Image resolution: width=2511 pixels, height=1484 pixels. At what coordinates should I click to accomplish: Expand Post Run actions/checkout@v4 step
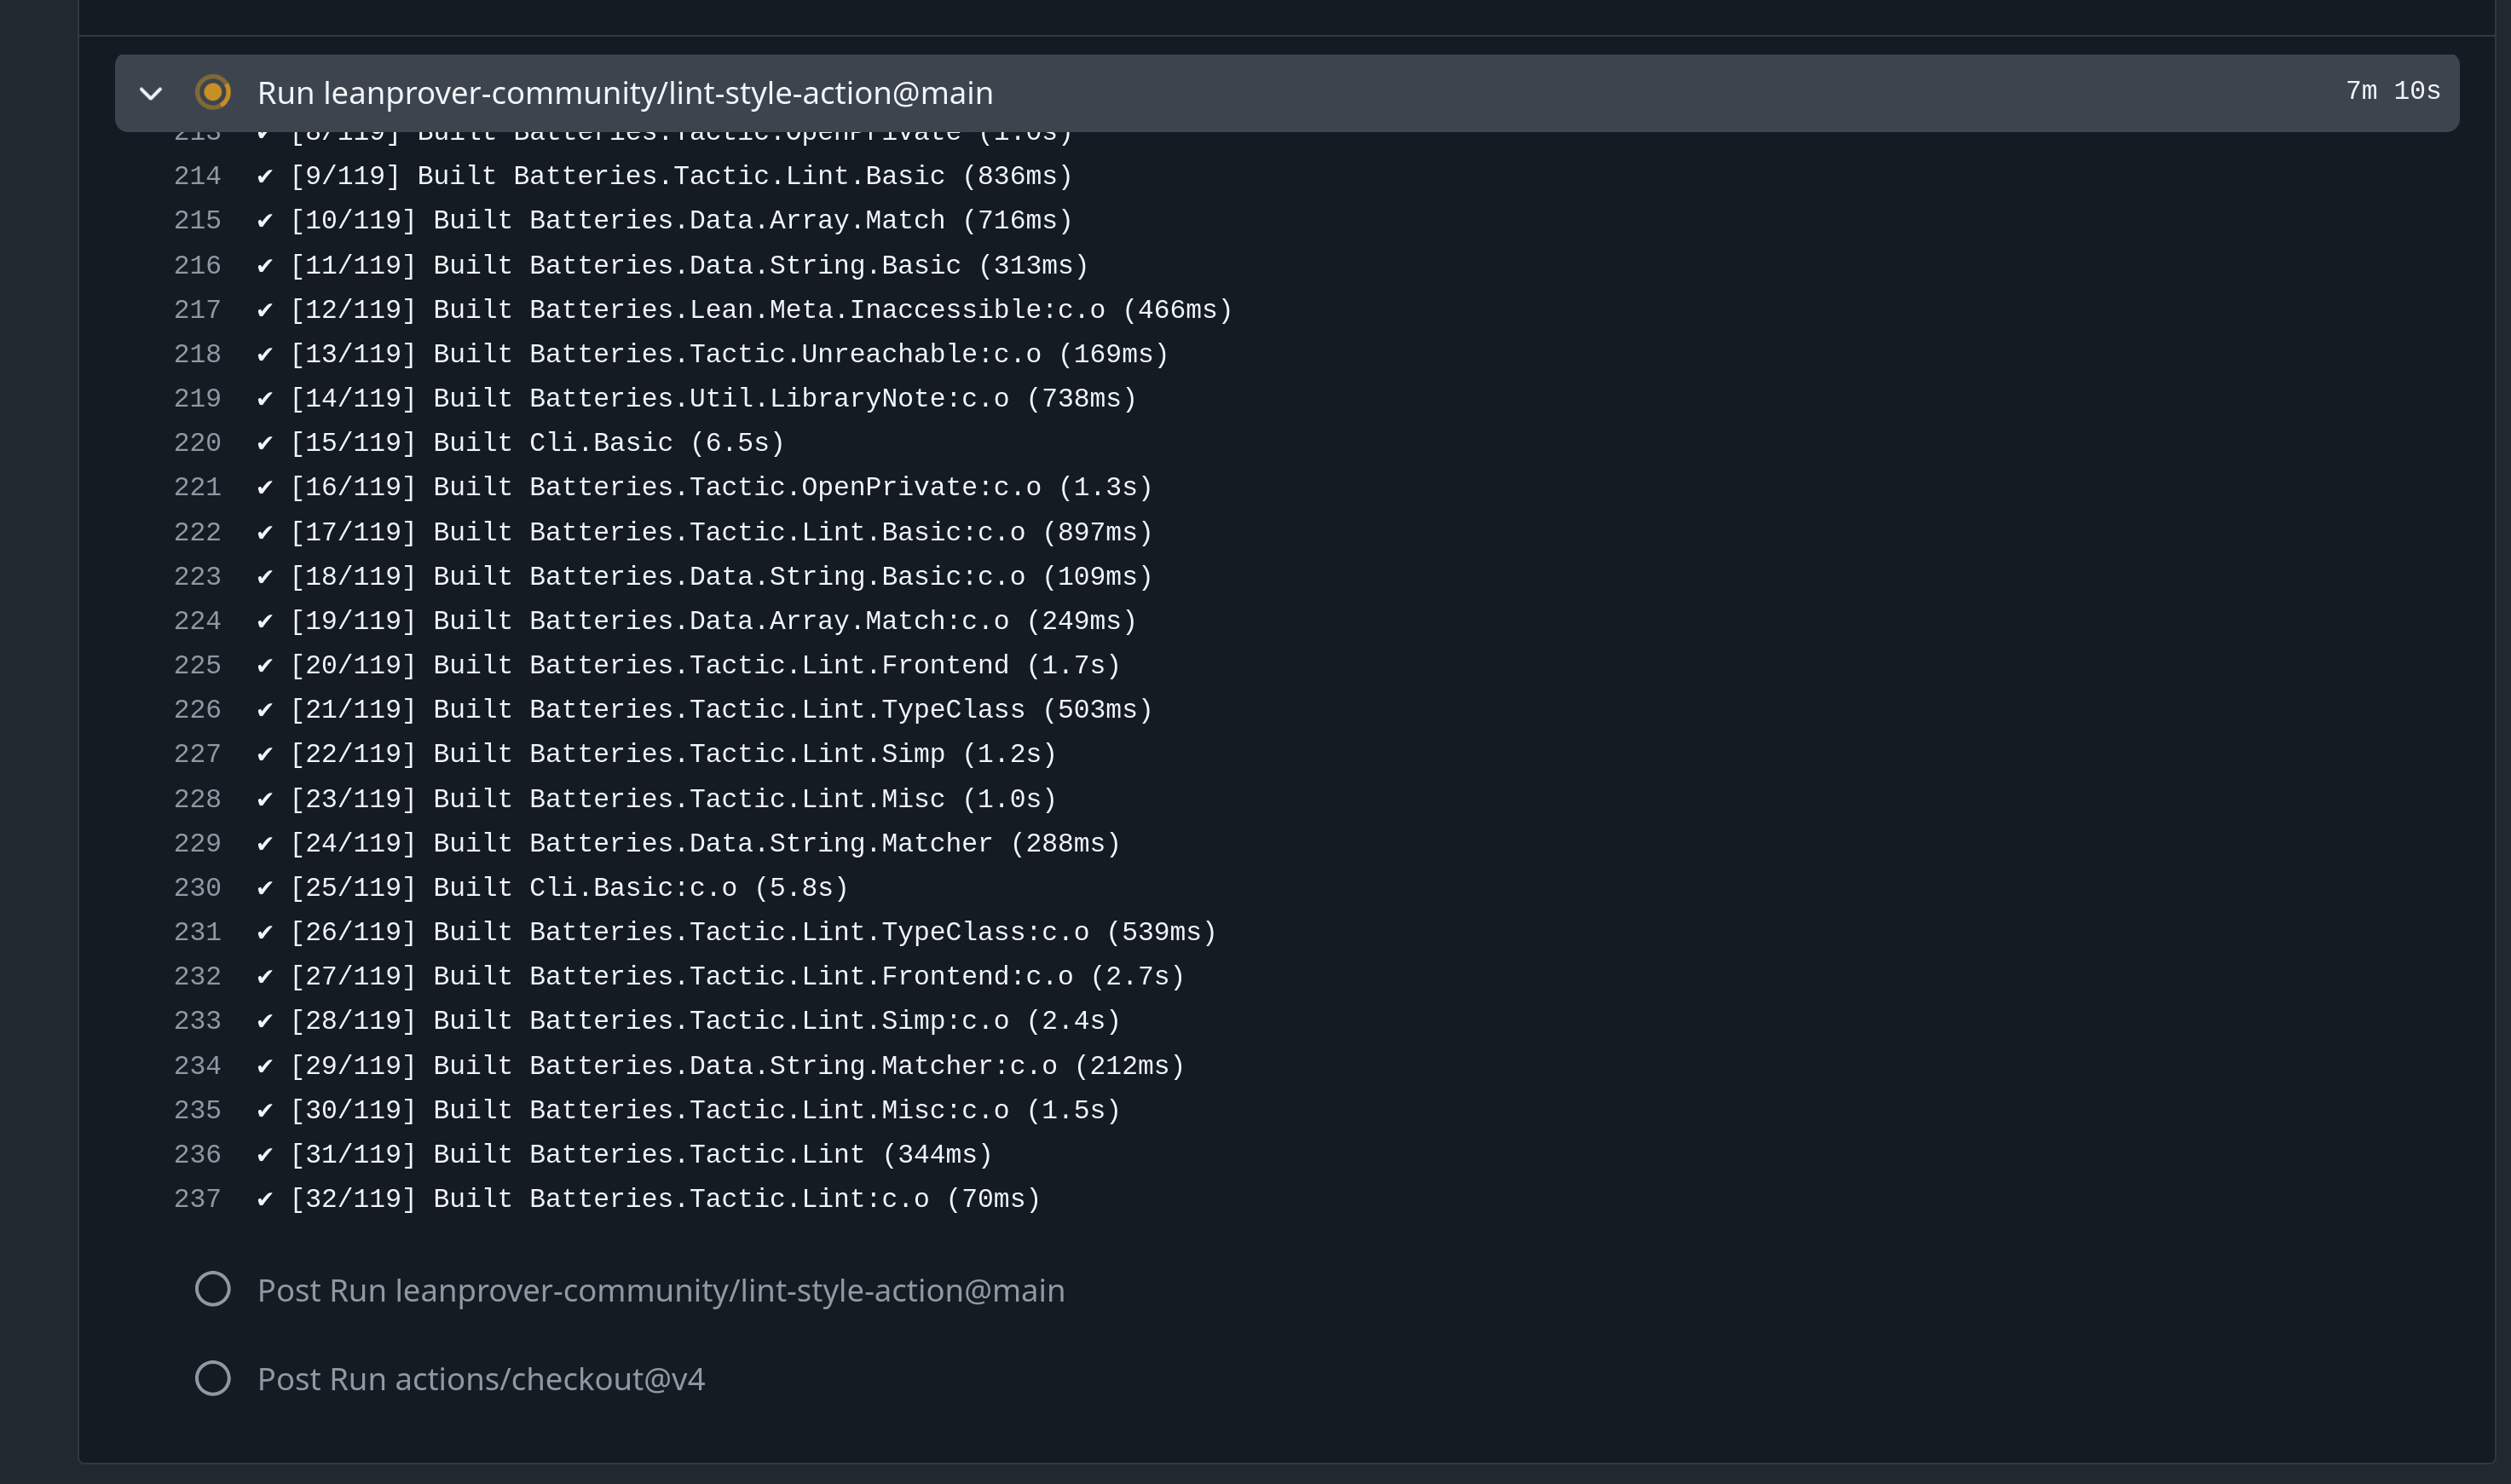pyautogui.click(x=481, y=1379)
